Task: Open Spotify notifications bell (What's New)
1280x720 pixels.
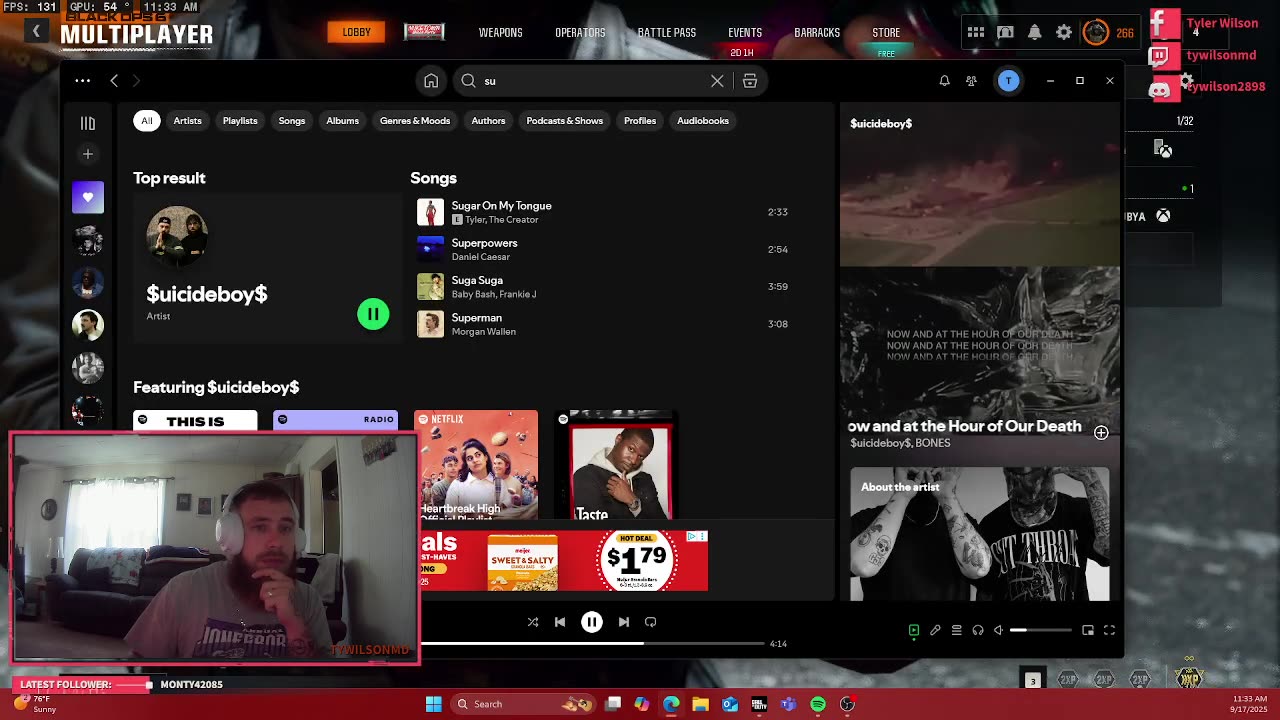Action: (944, 81)
